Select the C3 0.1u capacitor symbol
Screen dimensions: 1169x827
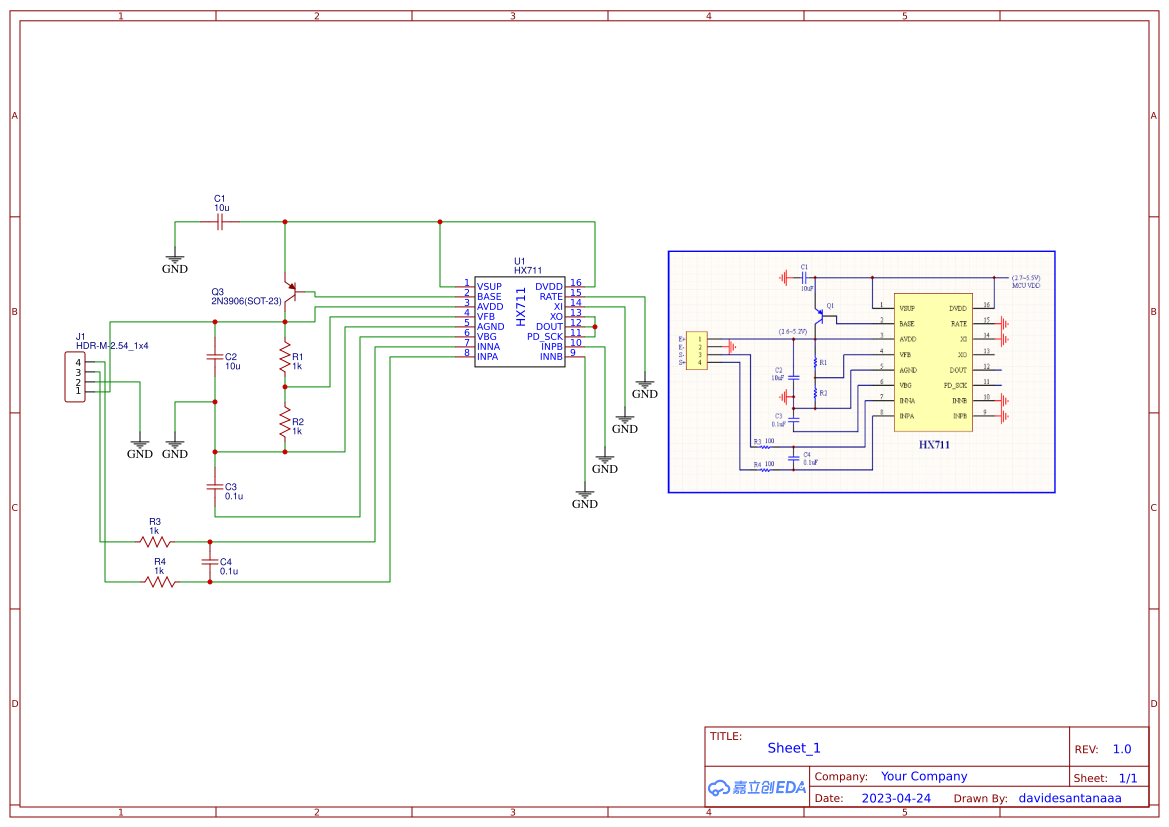214,486
